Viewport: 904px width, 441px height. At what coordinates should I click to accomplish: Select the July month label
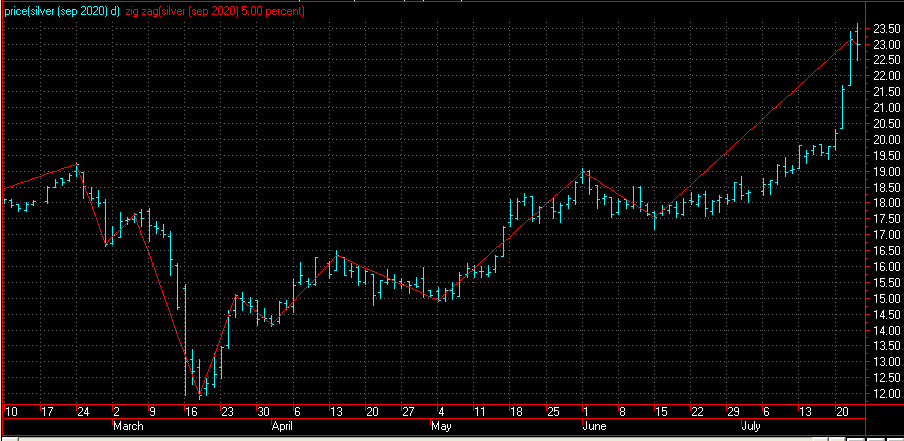pos(751,427)
